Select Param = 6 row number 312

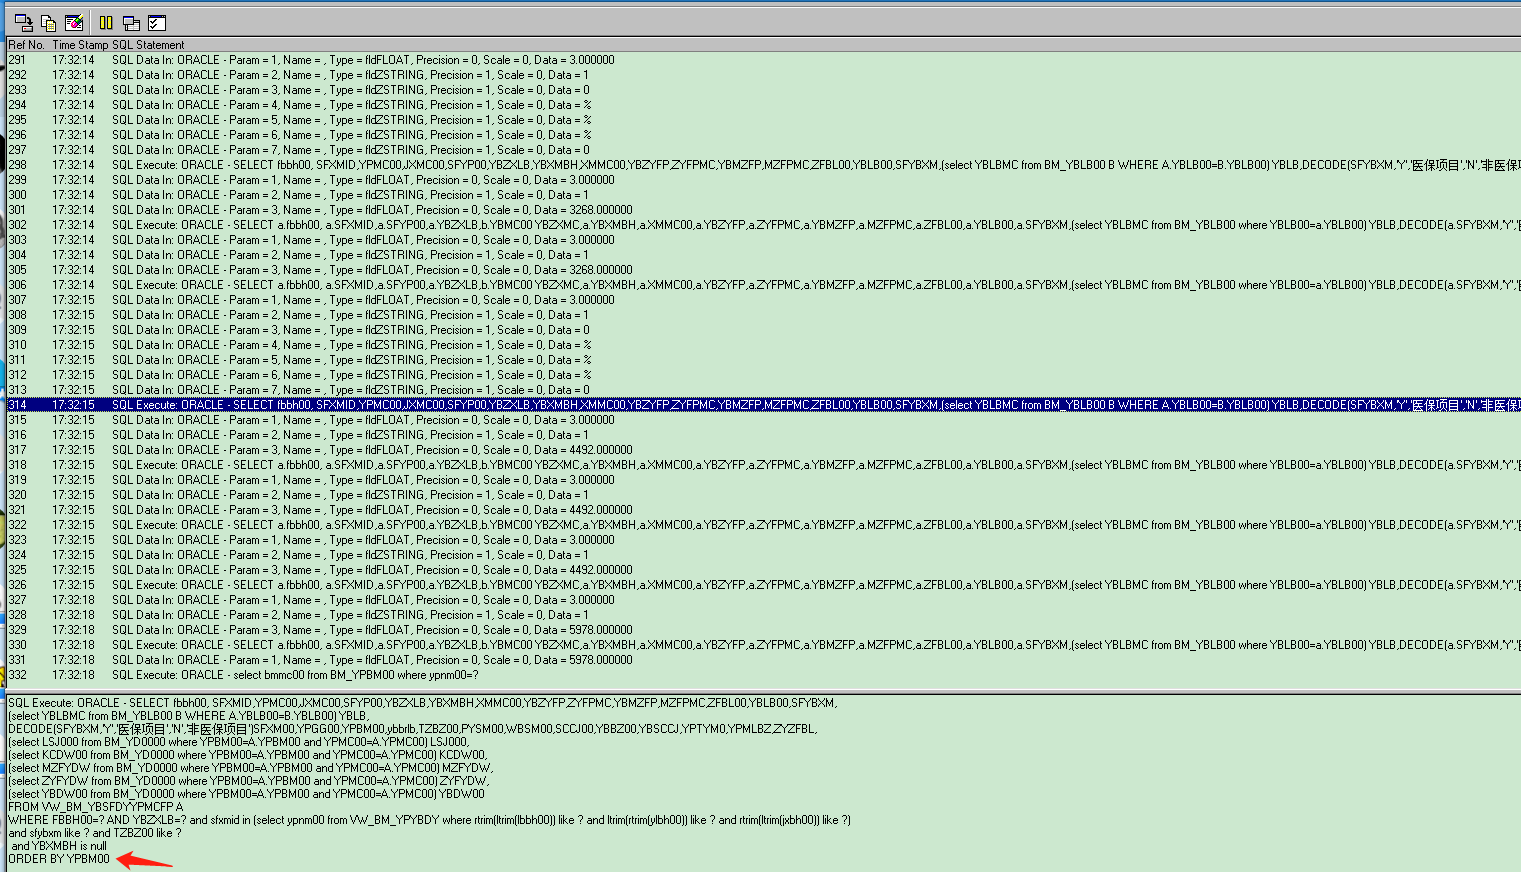point(764,375)
